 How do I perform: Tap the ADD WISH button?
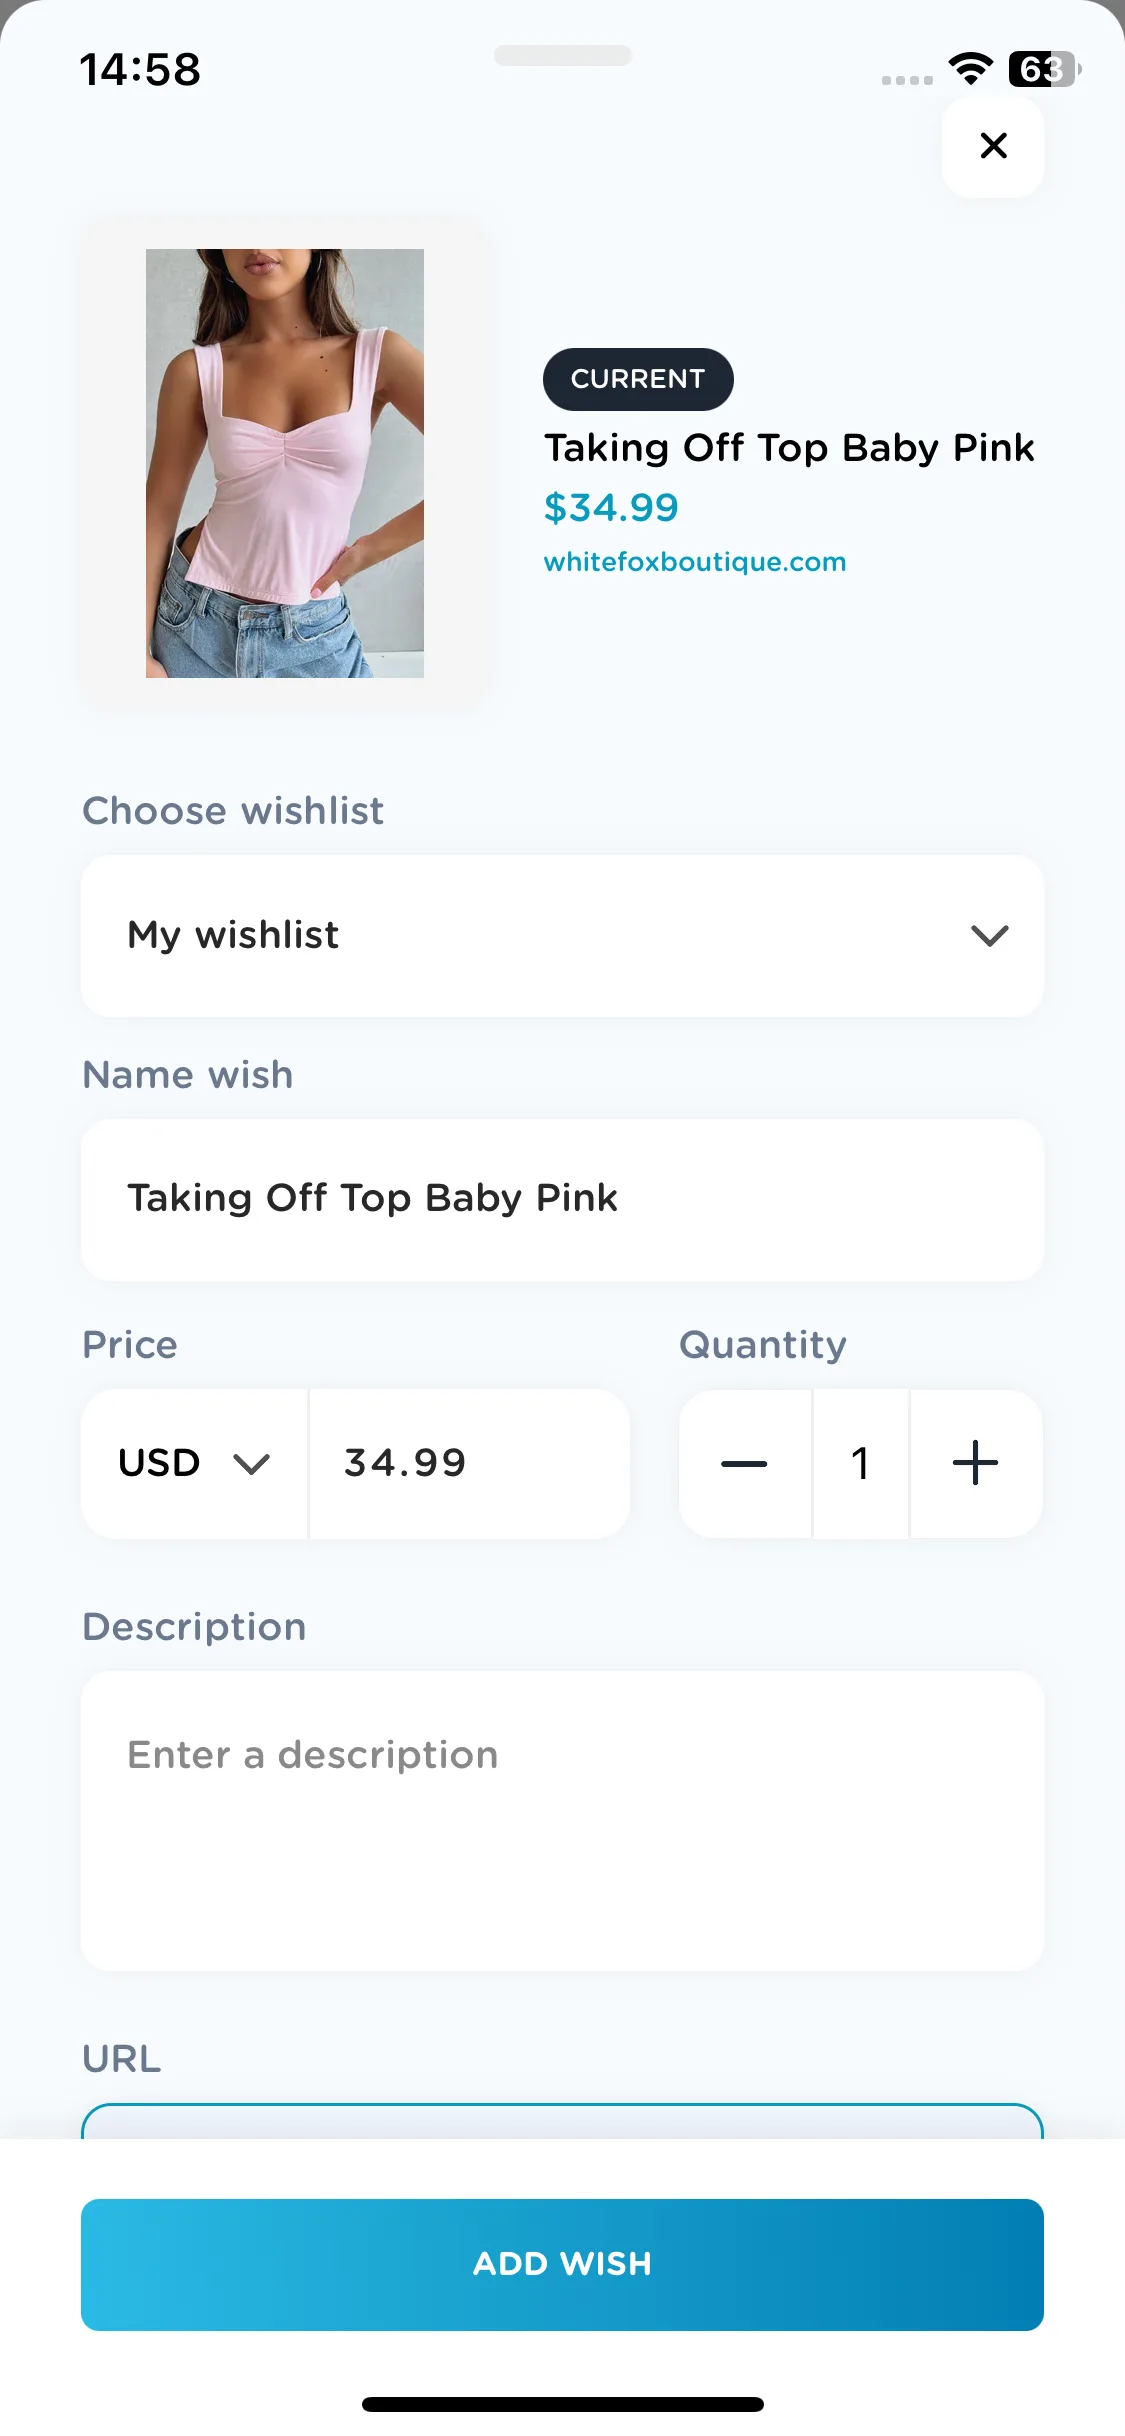coord(562,2264)
